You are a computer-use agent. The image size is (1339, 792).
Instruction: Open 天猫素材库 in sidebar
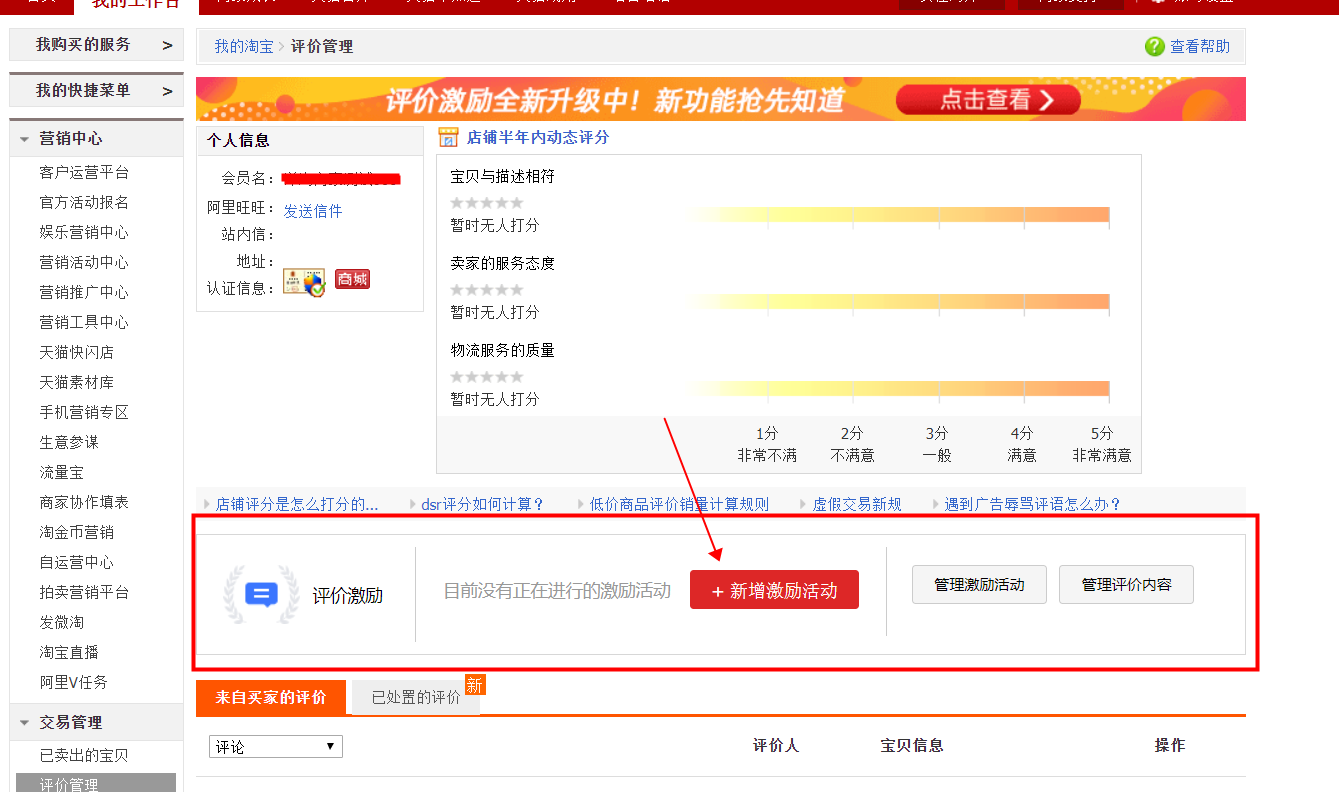77,382
